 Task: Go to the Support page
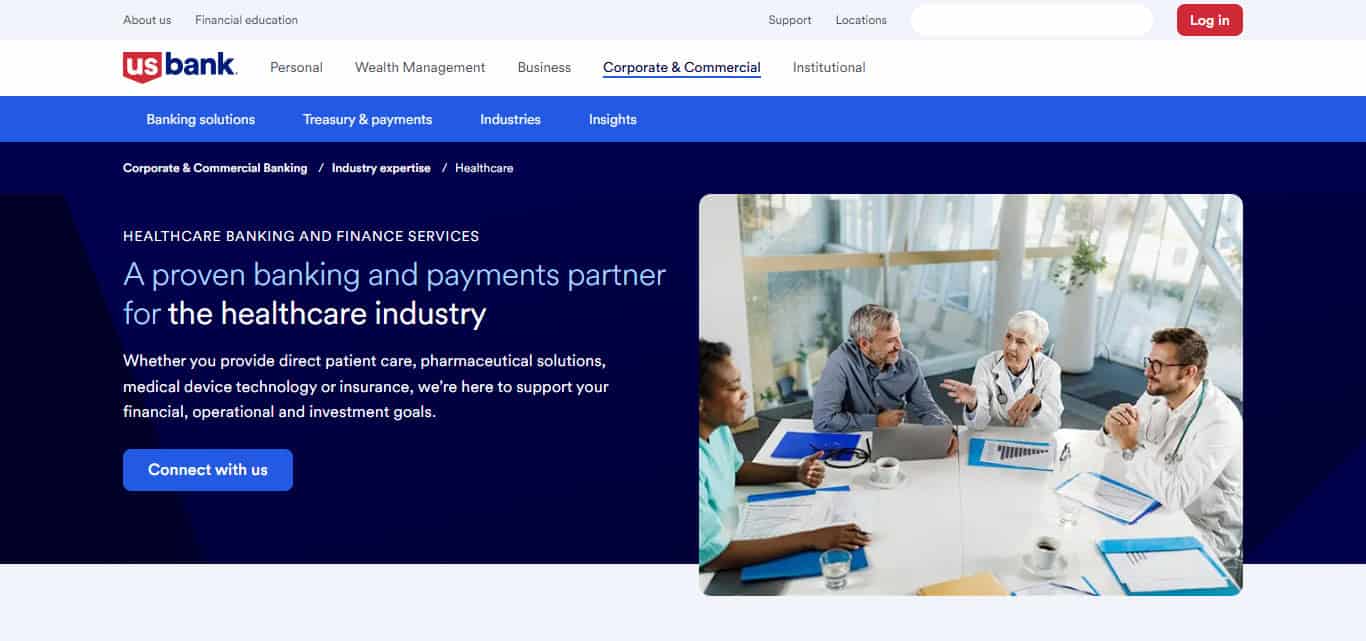[790, 20]
